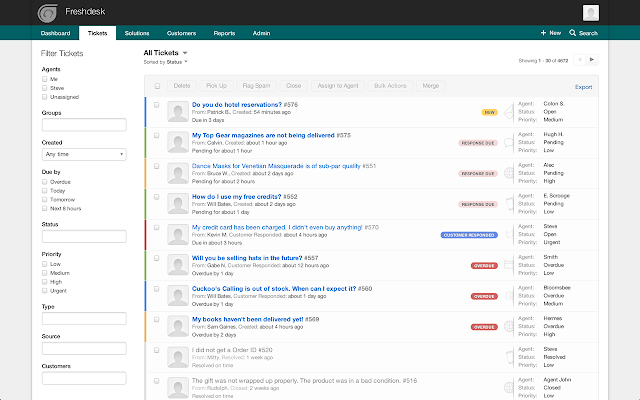Switch to the Tickets tab

click(x=98, y=33)
